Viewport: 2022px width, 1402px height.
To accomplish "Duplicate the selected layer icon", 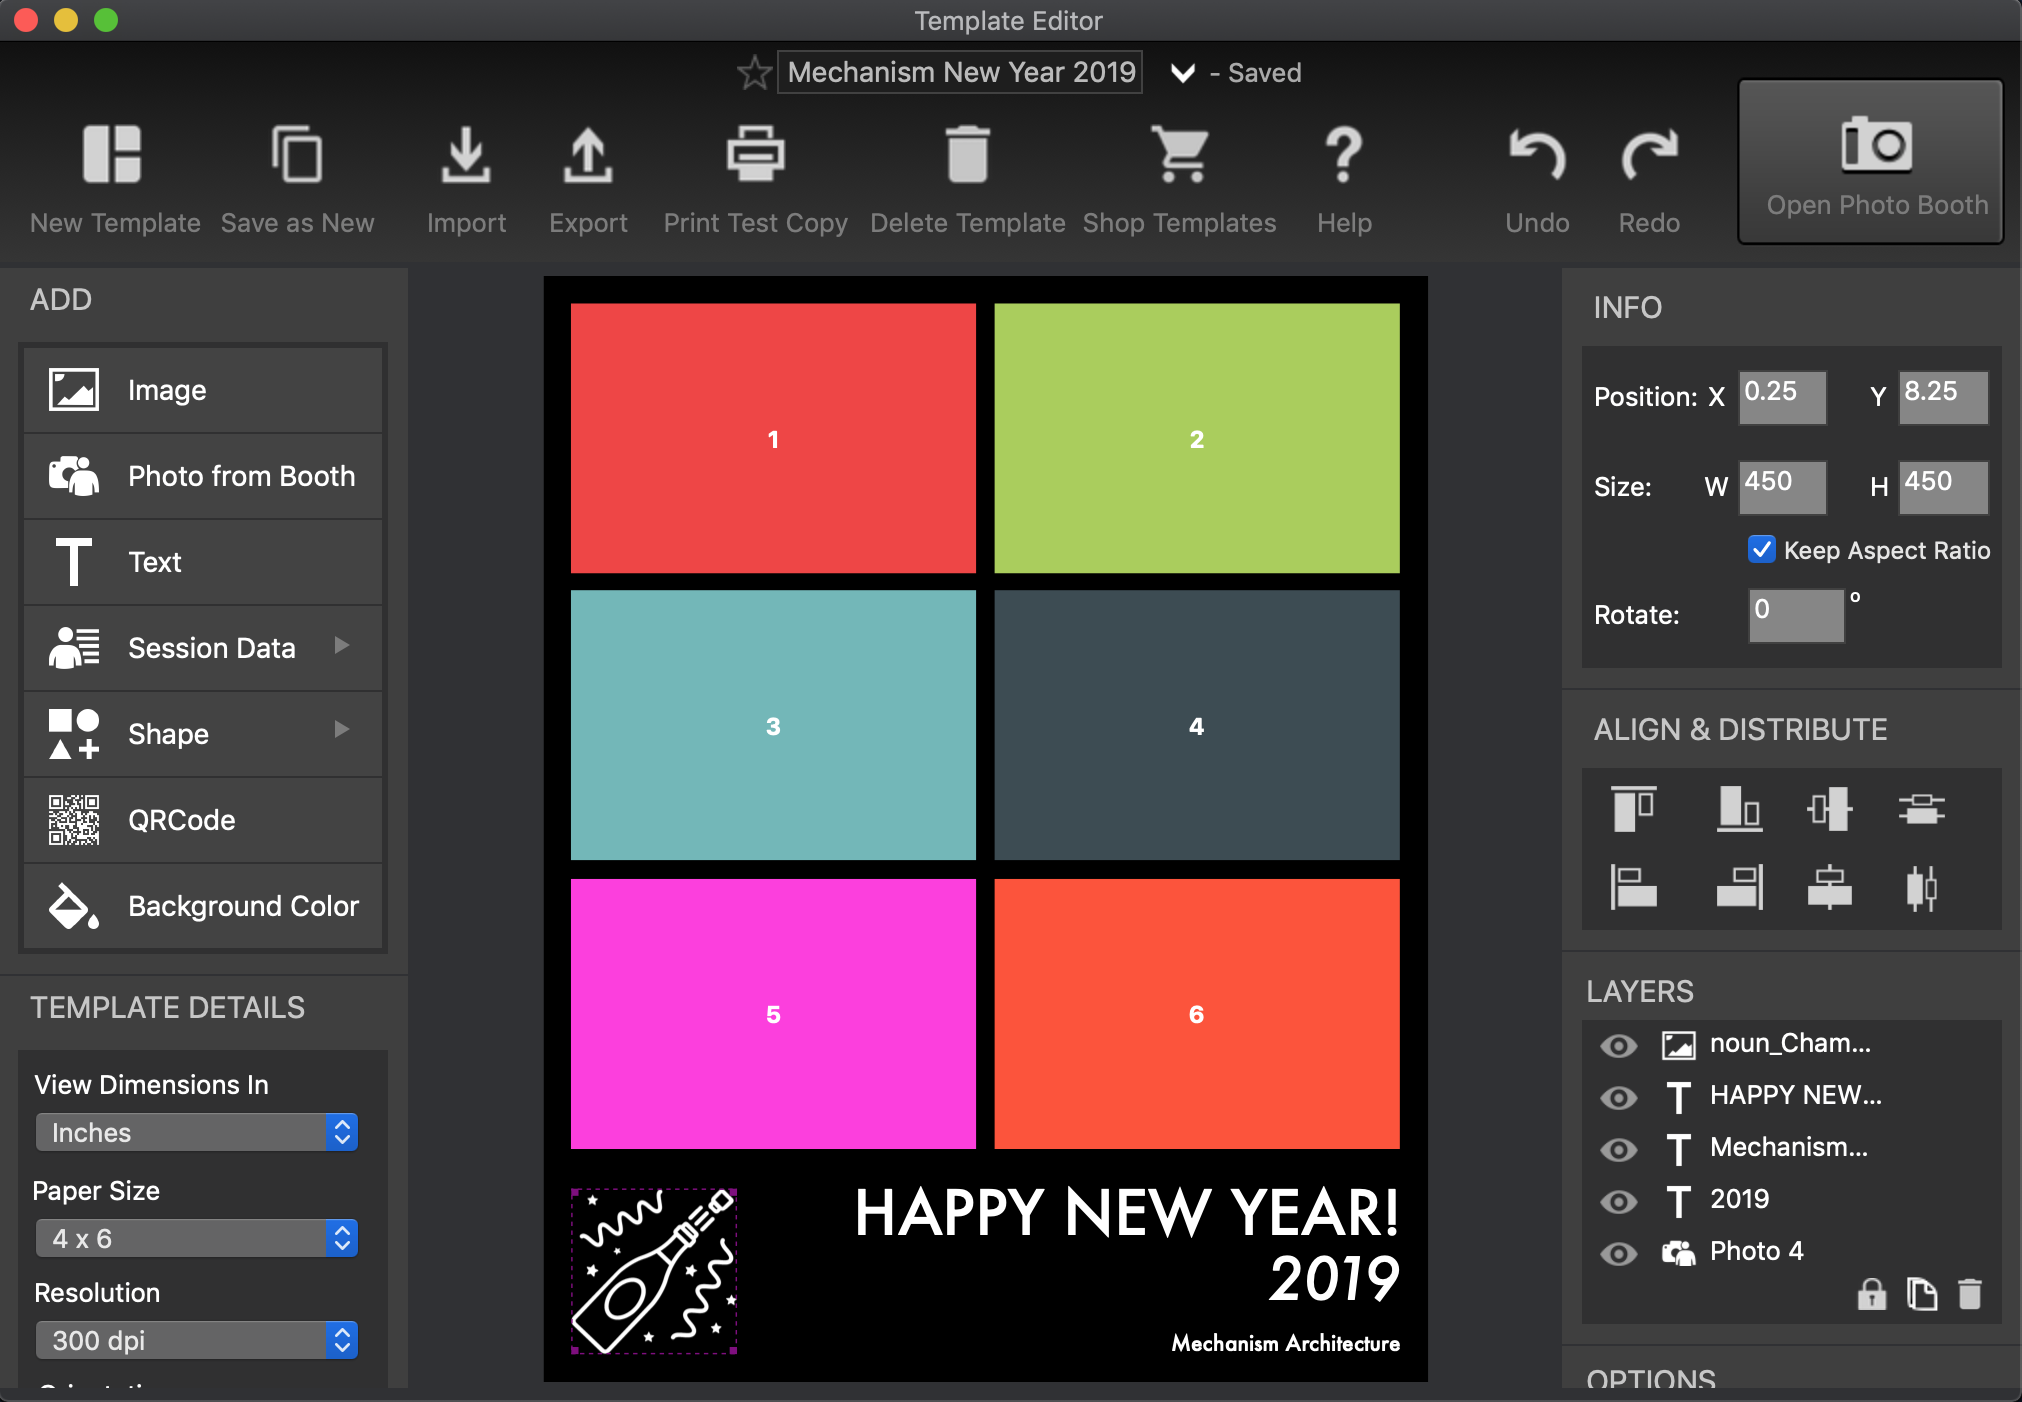I will 1921,1294.
